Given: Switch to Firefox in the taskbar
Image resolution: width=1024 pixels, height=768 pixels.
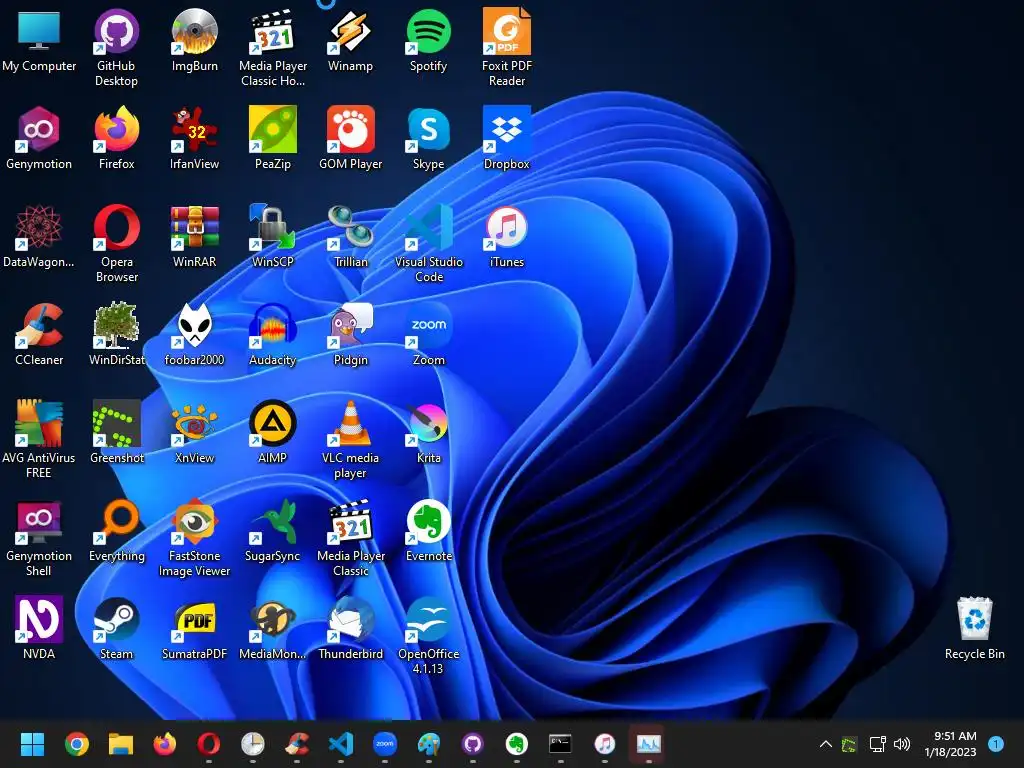Looking at the screenshot, I should [165, 743].
